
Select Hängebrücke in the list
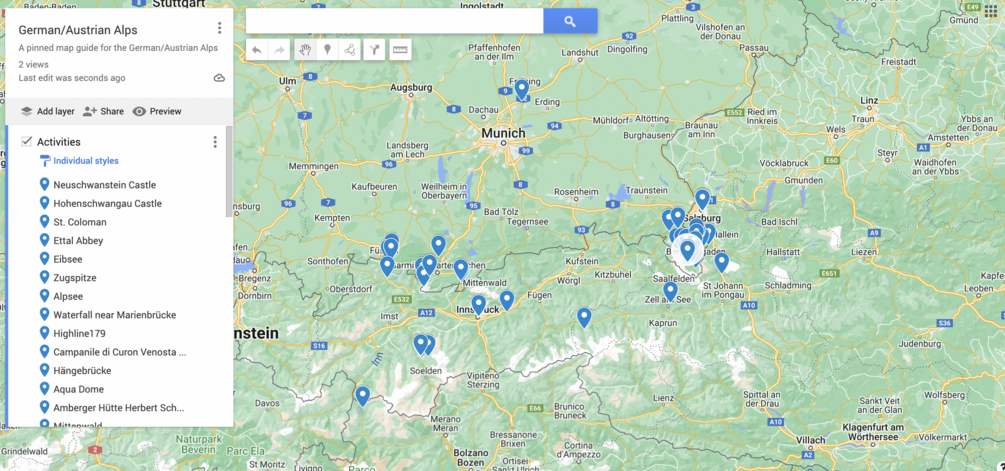[82, 370]
